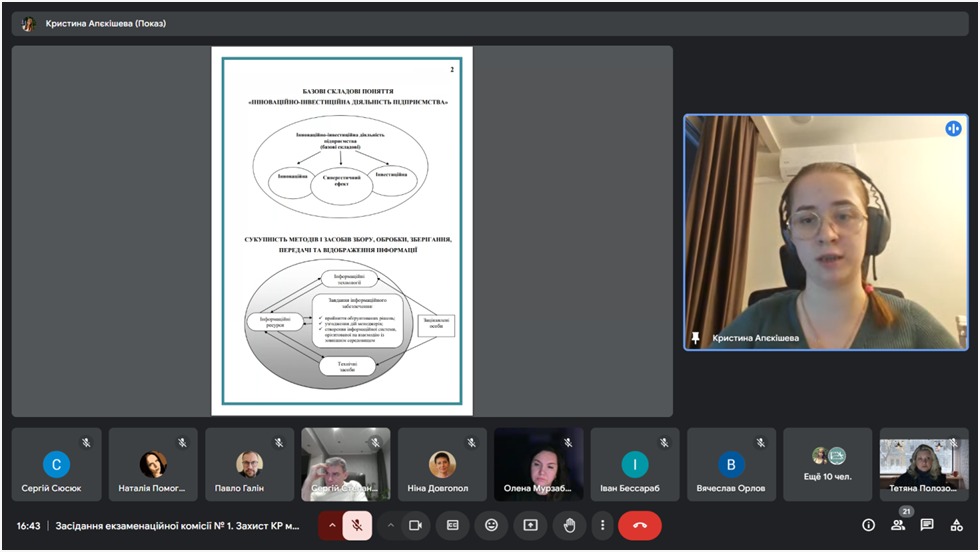
Task: Open the meeting details info icon
Action: (868, 525)
